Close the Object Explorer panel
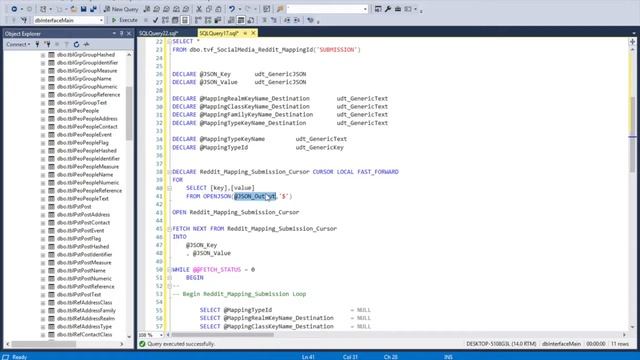The width and height of the screenshot is (640, 360). tap(129, 33)
